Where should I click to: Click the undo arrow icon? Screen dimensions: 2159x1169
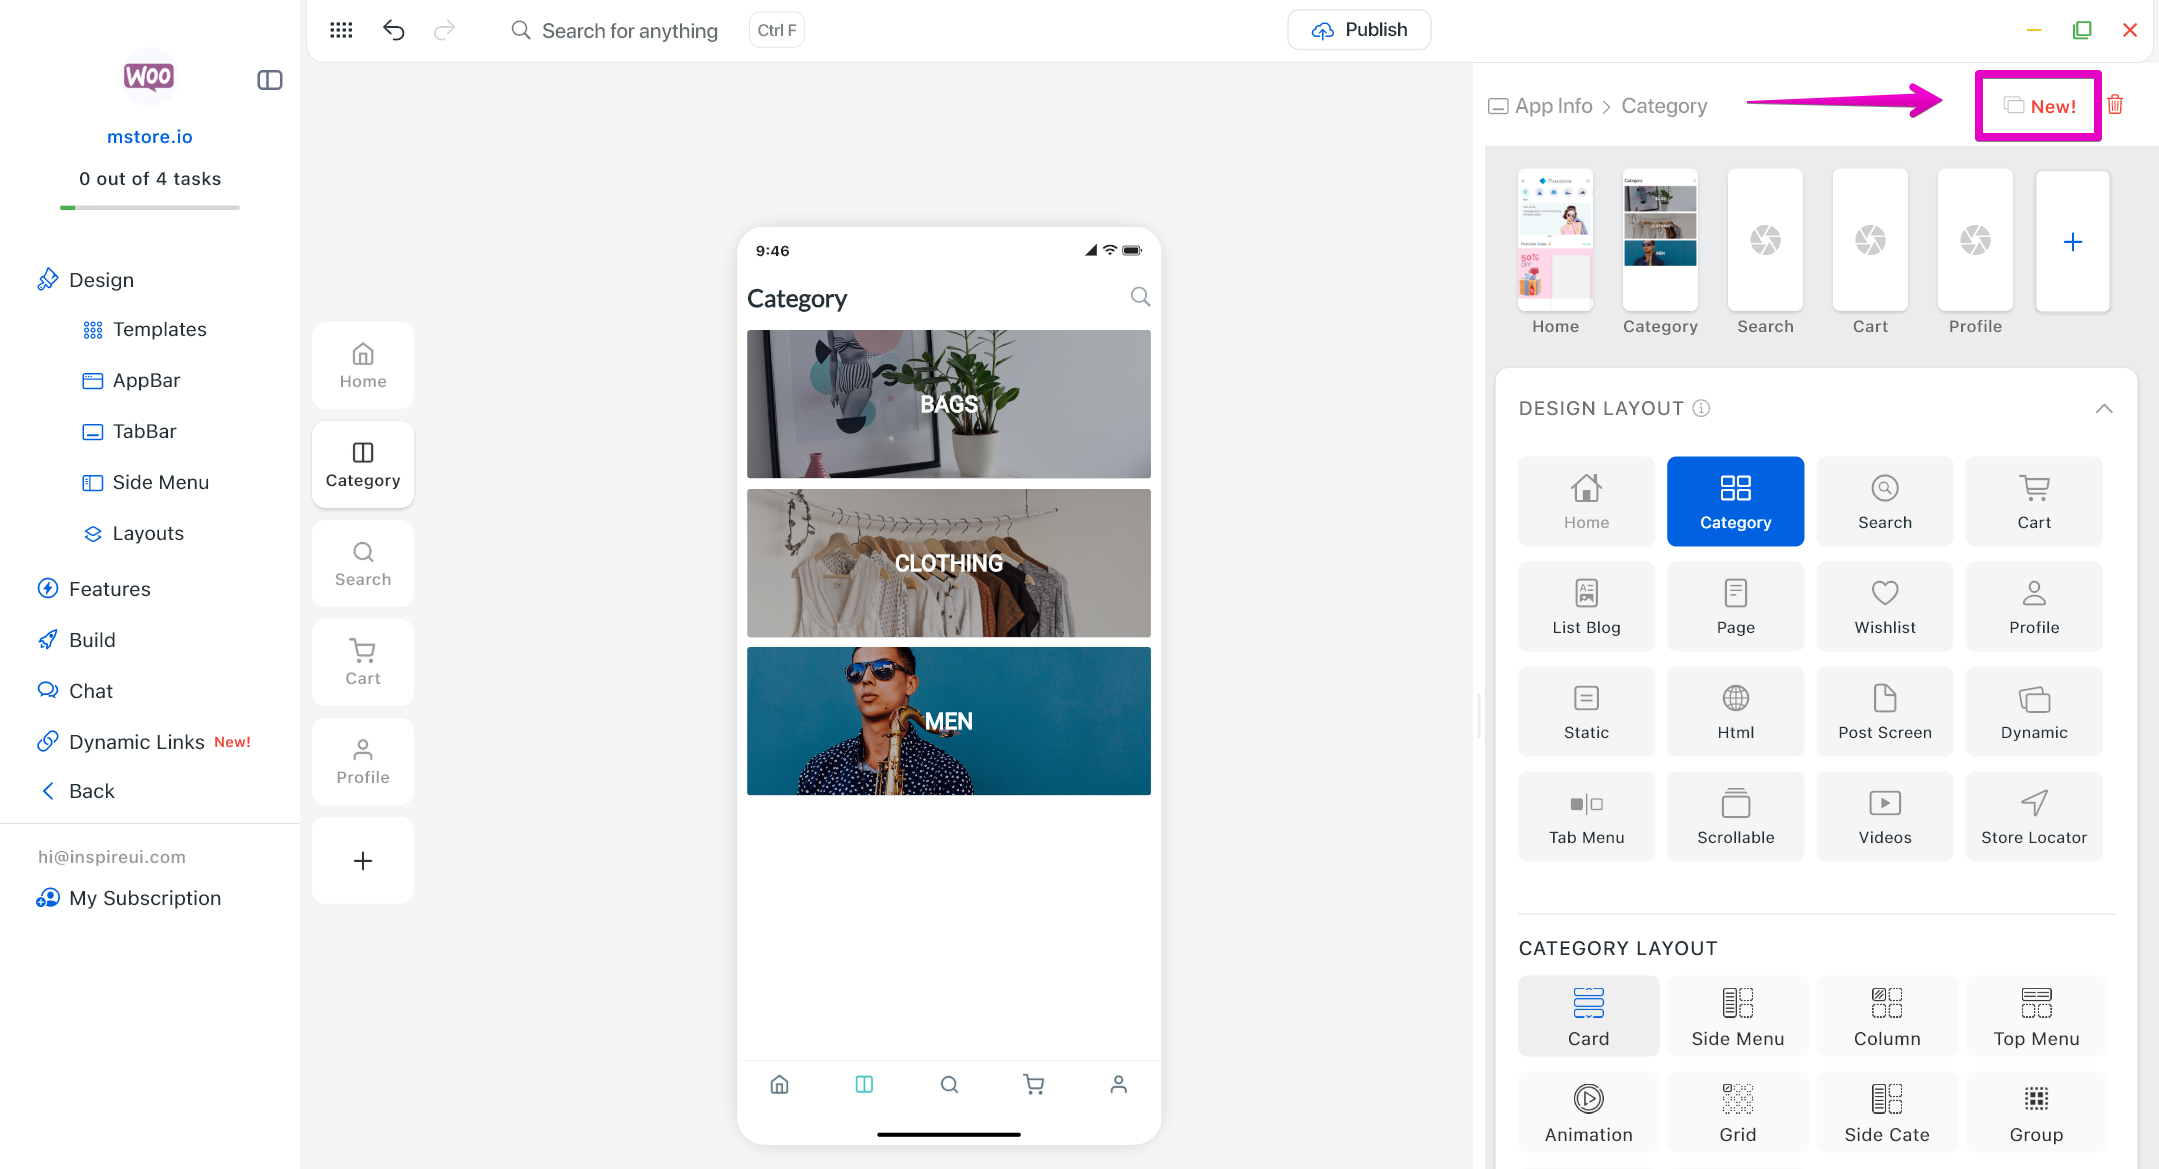[394, 30]
